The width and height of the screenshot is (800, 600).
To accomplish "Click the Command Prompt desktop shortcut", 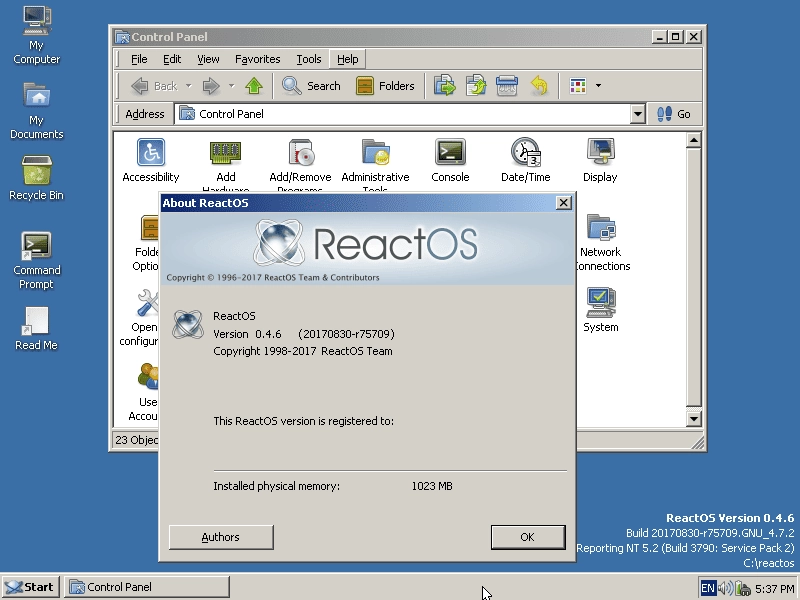I will [36, 260].
